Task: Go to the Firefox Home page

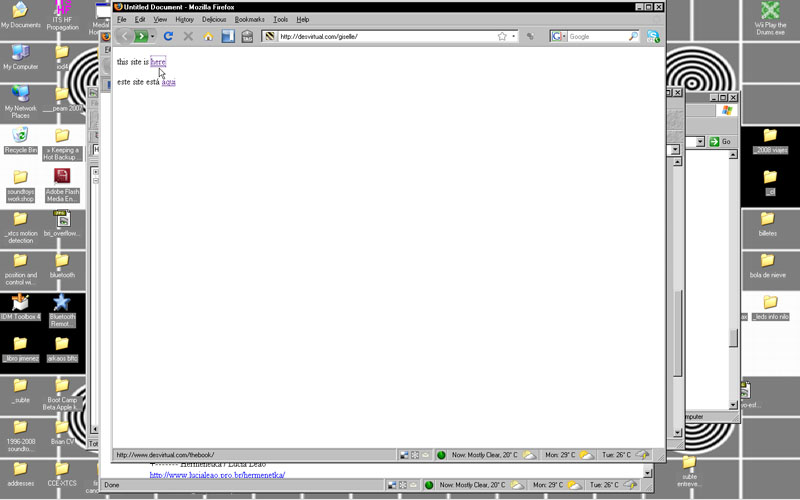Action: click(208, 36)
